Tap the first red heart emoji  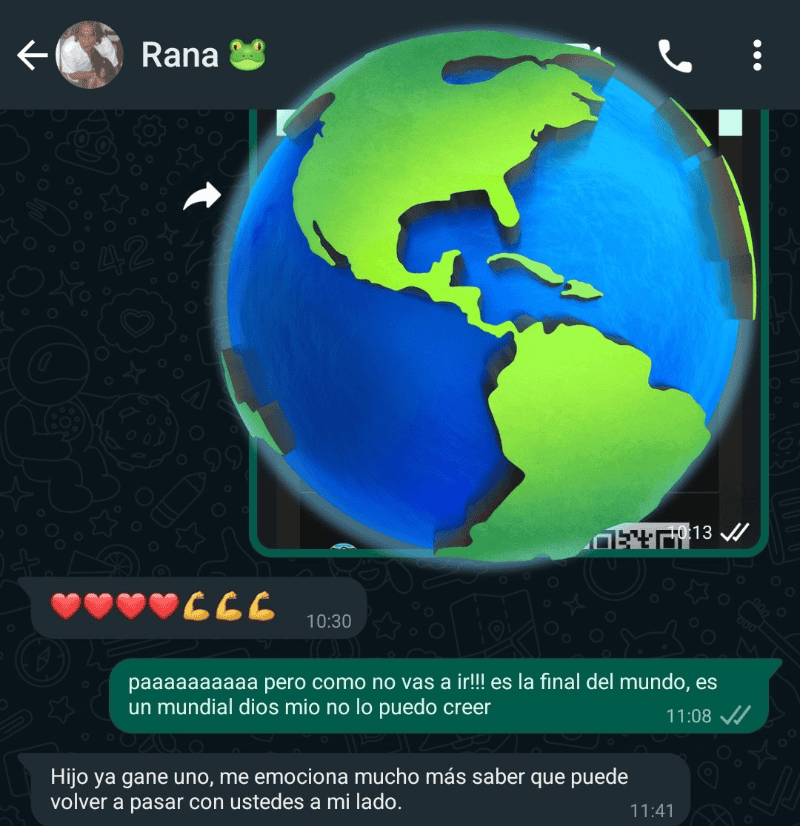pyautogui.click(x=66, y=605)
